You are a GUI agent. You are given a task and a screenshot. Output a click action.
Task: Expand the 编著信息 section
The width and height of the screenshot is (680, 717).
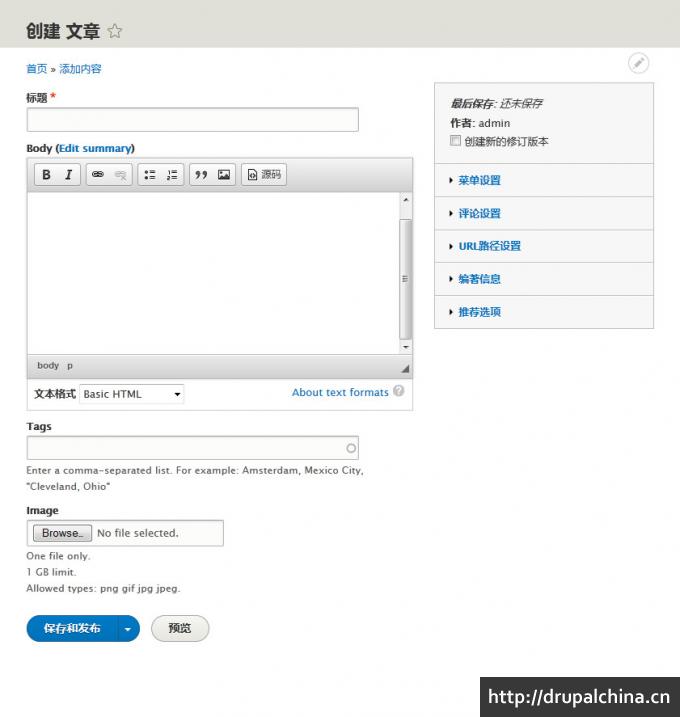coord(479,279)
